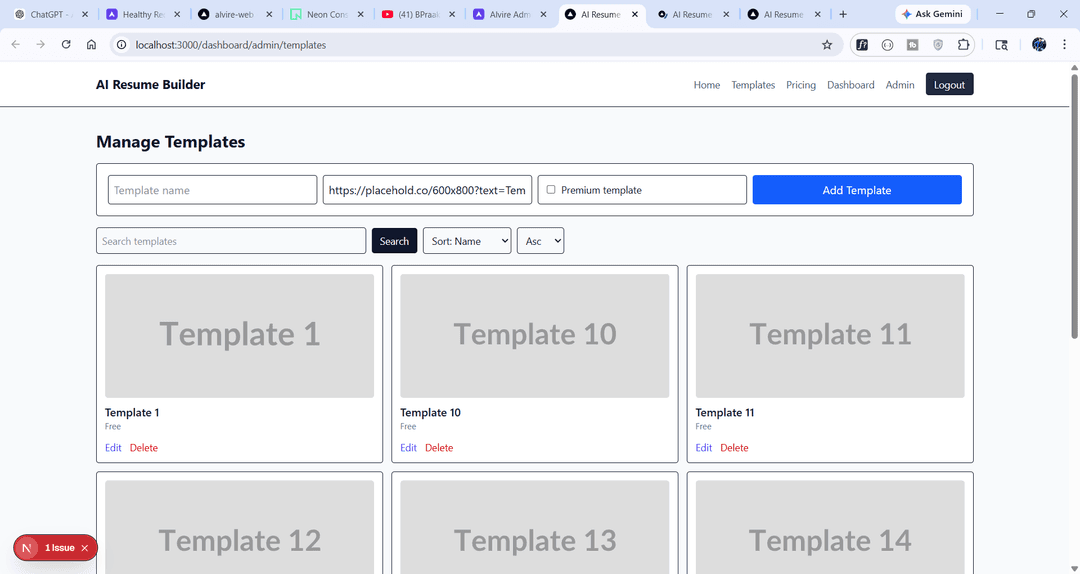Screen dimensions: 1080x574
Task: Click the browser forward arrow
Action: [41, 45]
